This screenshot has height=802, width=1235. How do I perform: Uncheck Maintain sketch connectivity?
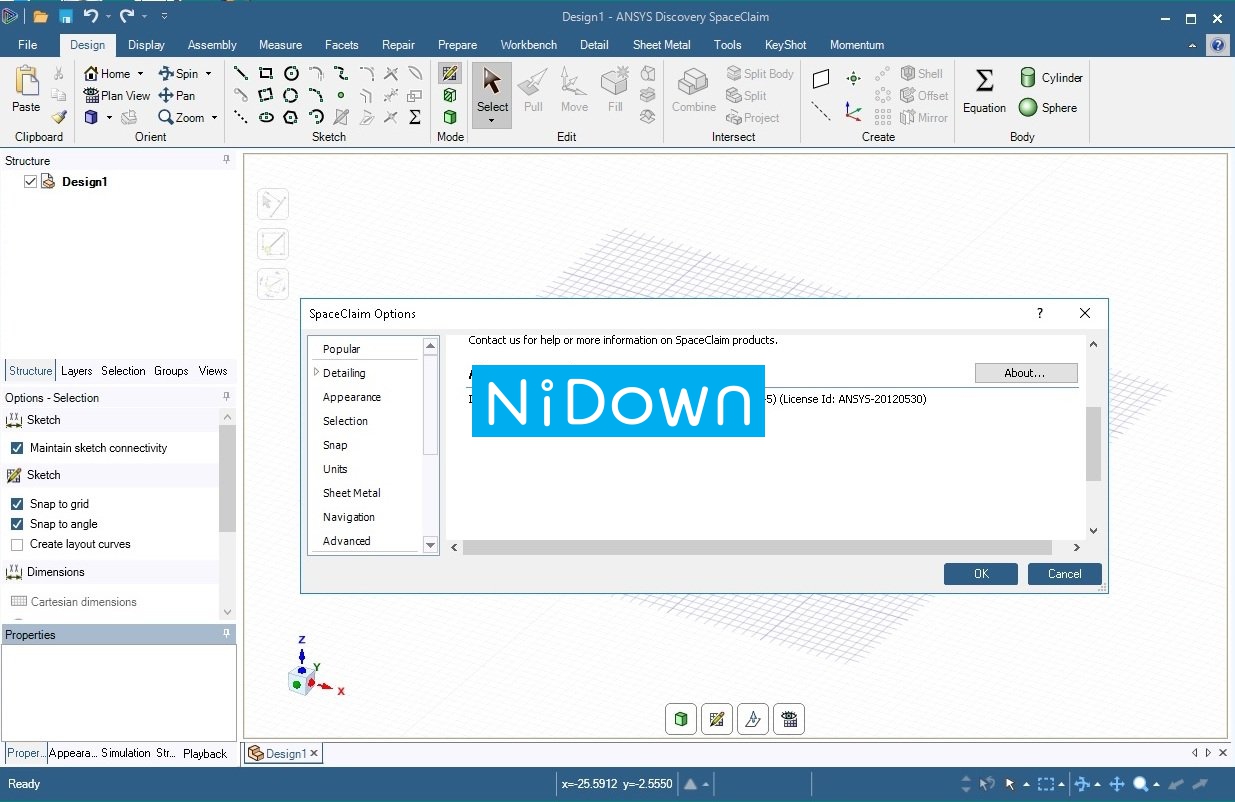(x=14, y=447)
